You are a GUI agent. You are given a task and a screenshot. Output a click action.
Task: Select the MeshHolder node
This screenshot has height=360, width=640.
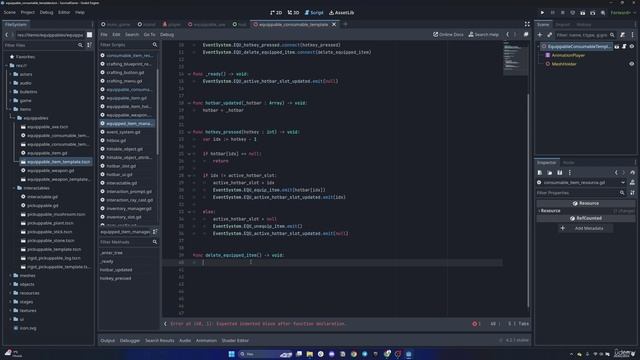(x=564, y=64)
